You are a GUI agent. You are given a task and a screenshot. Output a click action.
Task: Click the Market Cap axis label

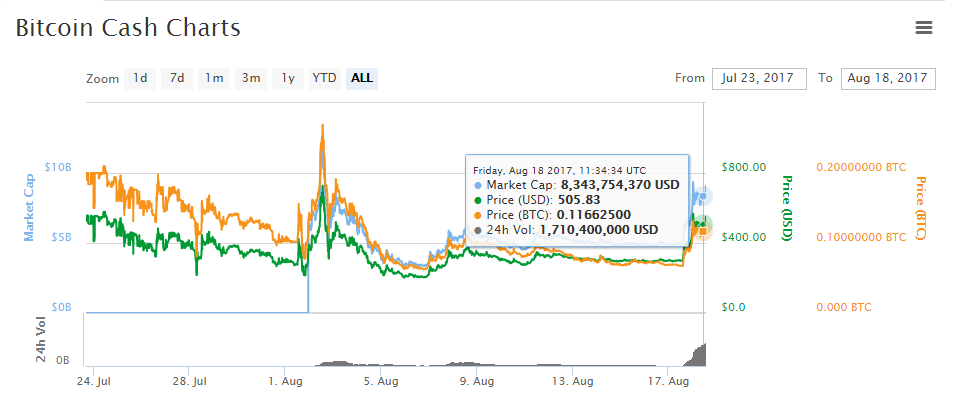pyautogui.click(x=29, y=207)
